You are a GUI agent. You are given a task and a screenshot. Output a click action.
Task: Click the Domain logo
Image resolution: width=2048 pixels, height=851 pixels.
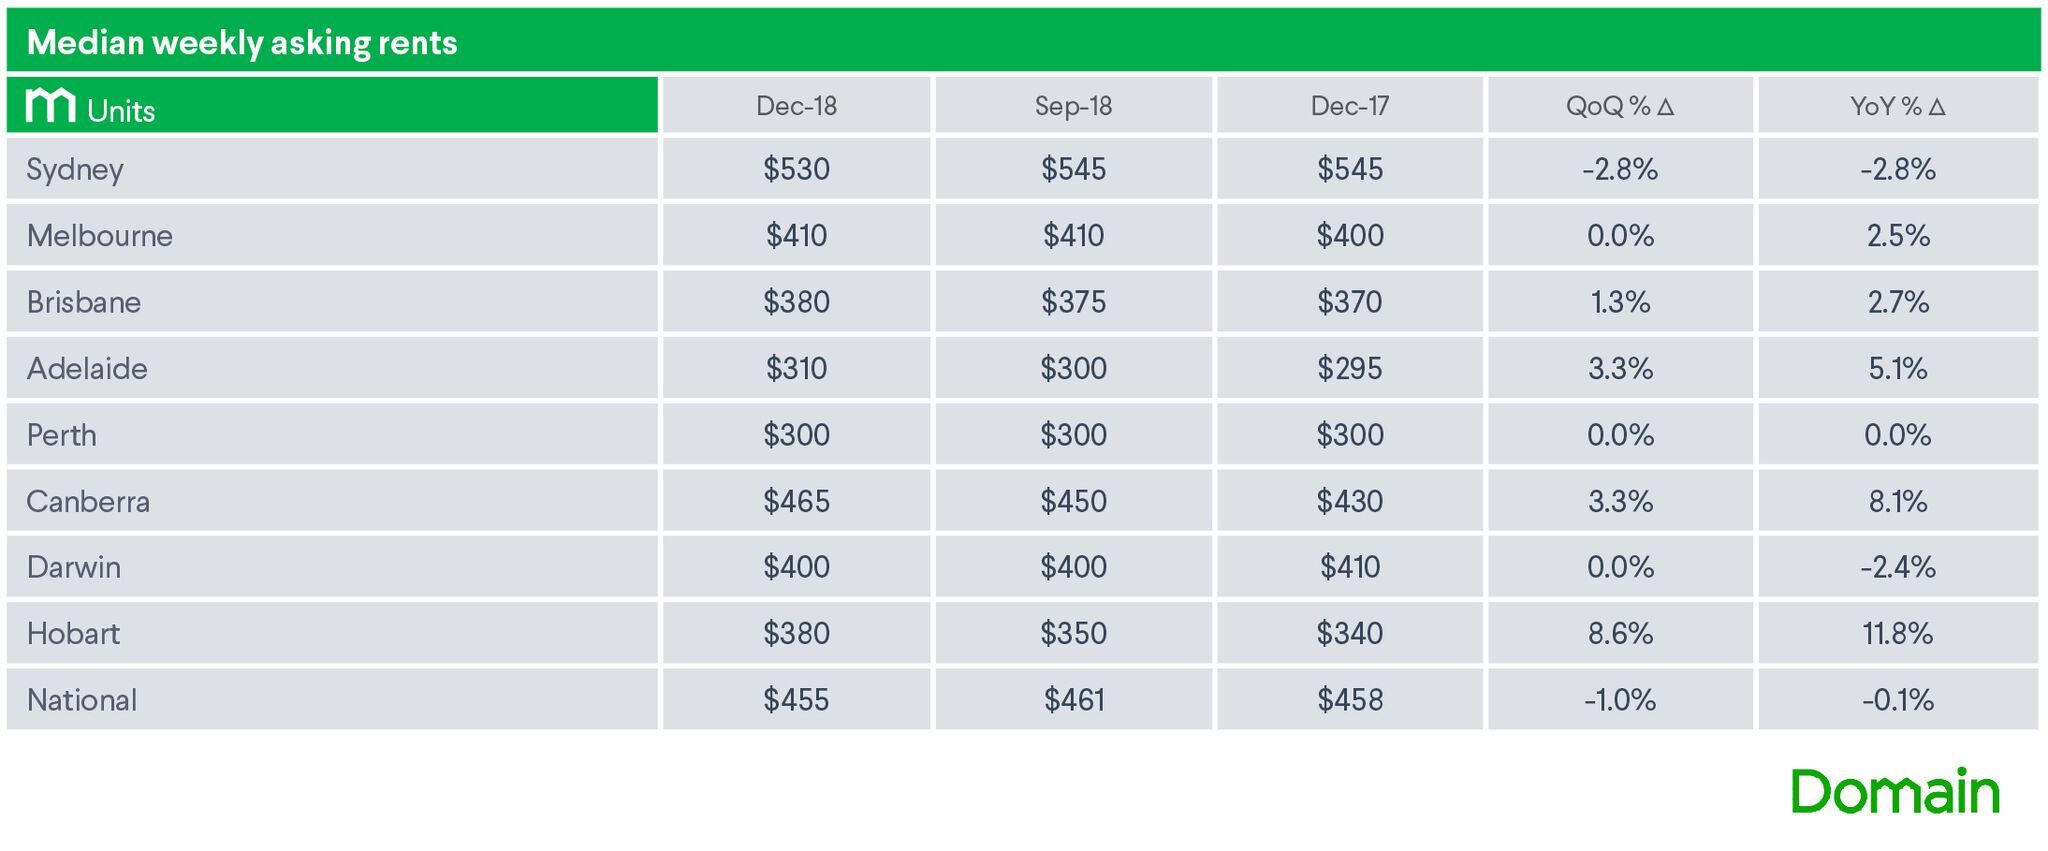[1895, 792]
